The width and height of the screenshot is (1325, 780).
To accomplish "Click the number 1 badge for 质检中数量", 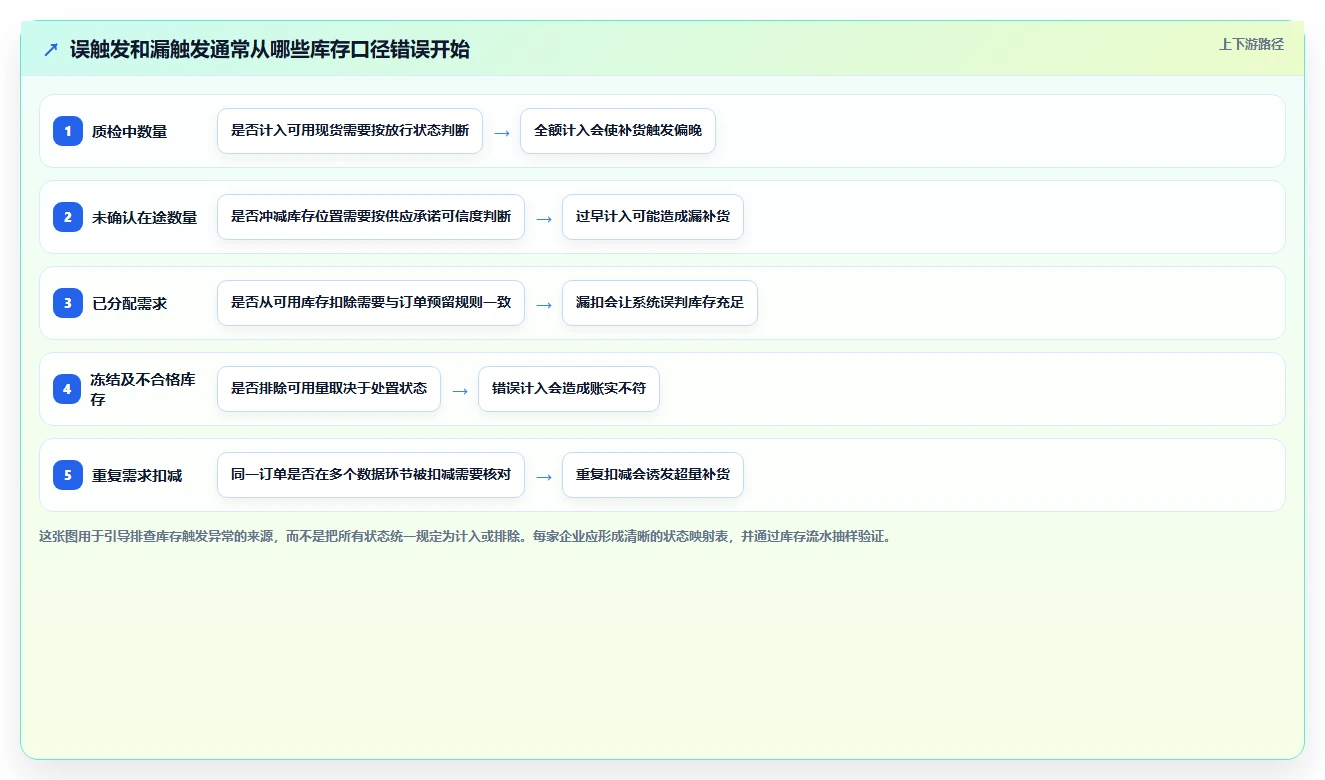I will [x=68, y=131].
